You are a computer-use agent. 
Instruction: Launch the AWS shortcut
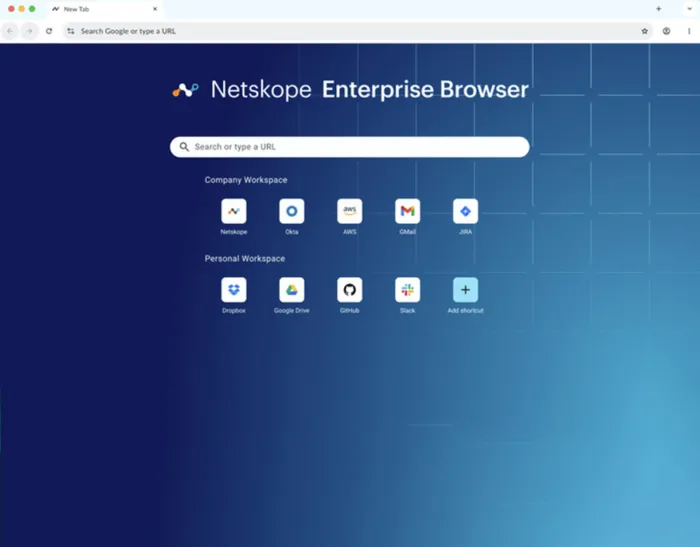tap(350, 211)
